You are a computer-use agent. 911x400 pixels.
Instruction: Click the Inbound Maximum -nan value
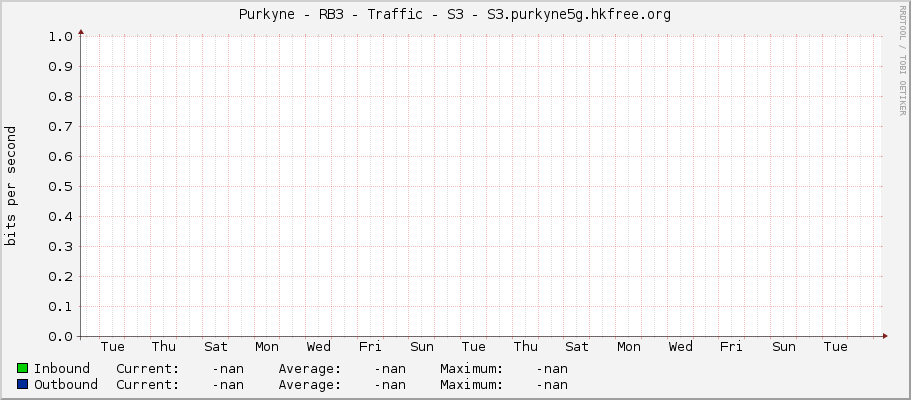(552, 369)
